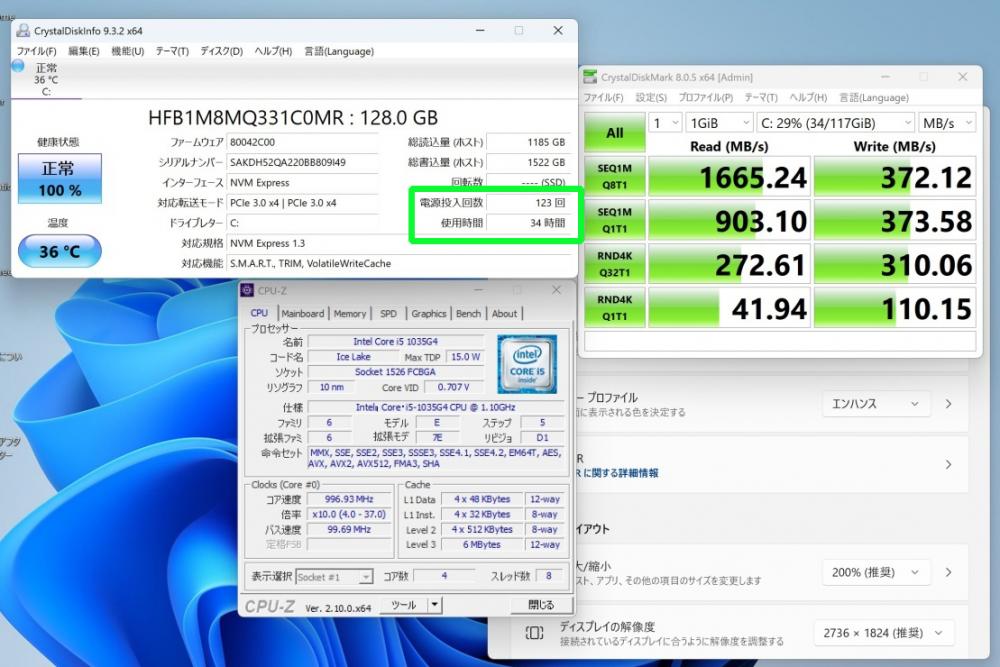Viewport: 1000px width, 667px height.
Task: Click 閉じる button in CPU-Z
Action: pyautogui.click(x=541, y=605)
